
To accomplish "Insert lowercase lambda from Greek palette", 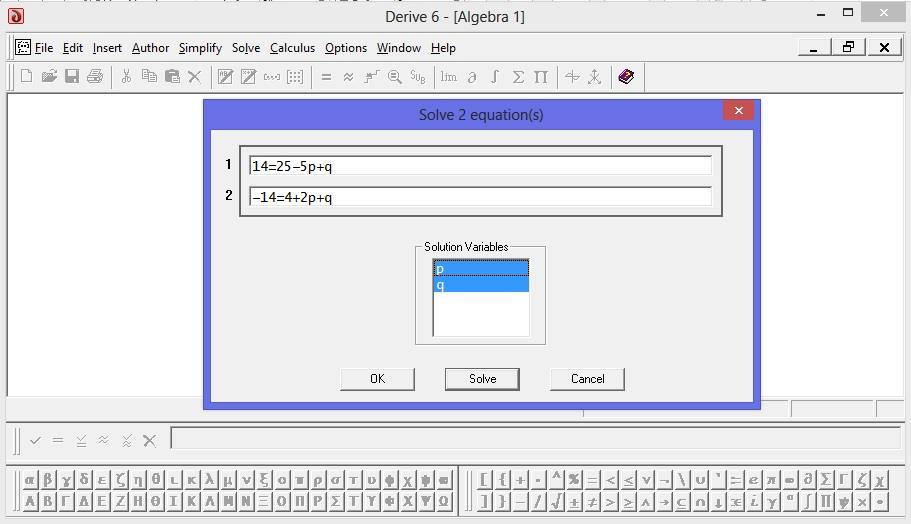I will coord(210,480).
